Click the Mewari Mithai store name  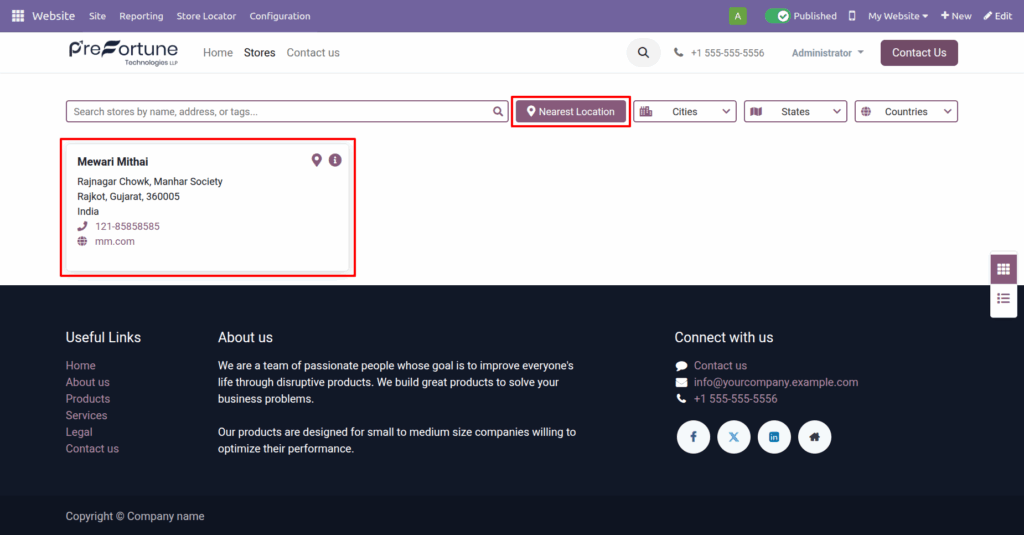[113, 162]
